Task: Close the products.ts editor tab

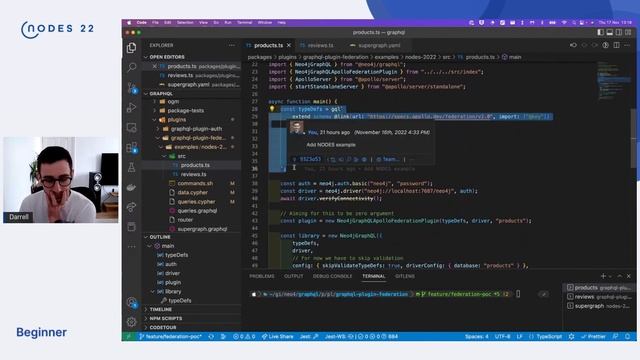Action: (x=289, y=45)
